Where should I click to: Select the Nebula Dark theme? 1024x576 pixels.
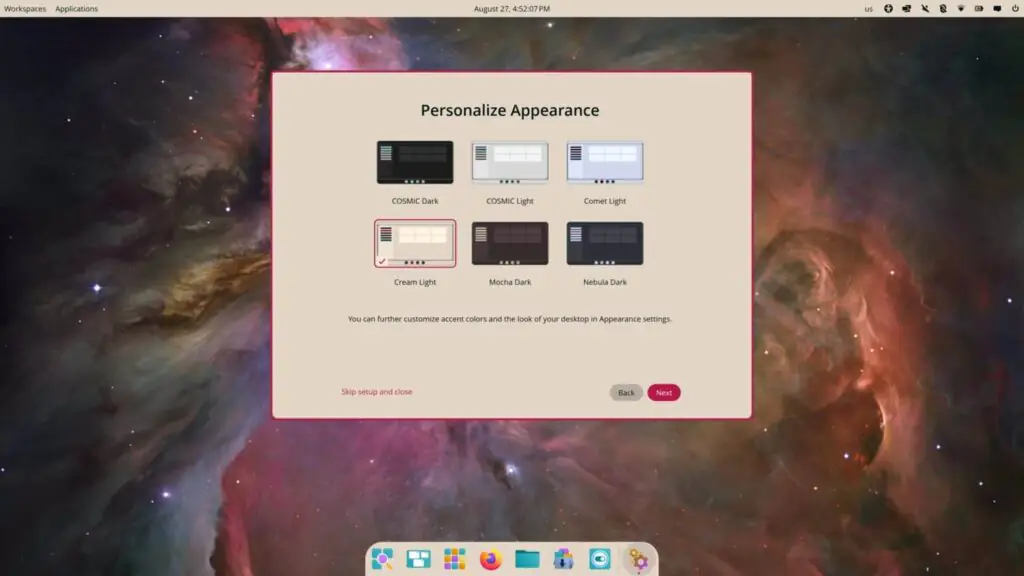coord(605,243)
